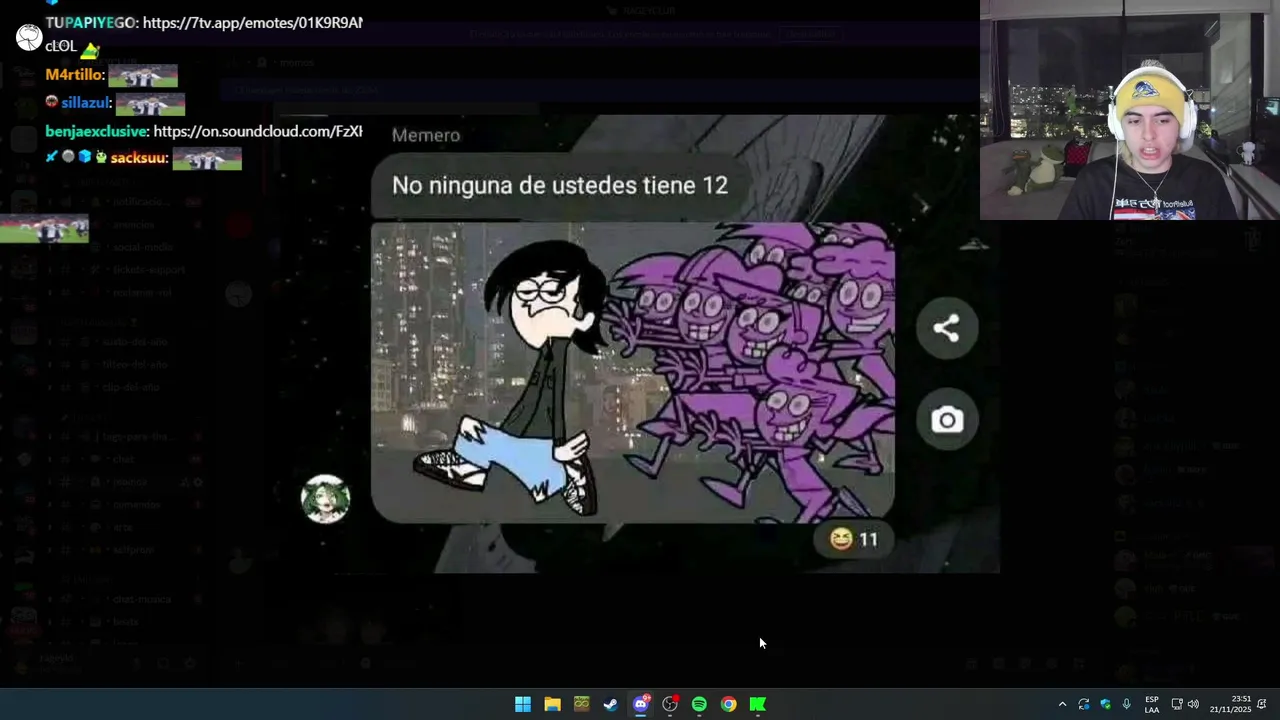Click the camera icon beside the meme
Screen dimensions: 1280x720
(x=946, y=420)
